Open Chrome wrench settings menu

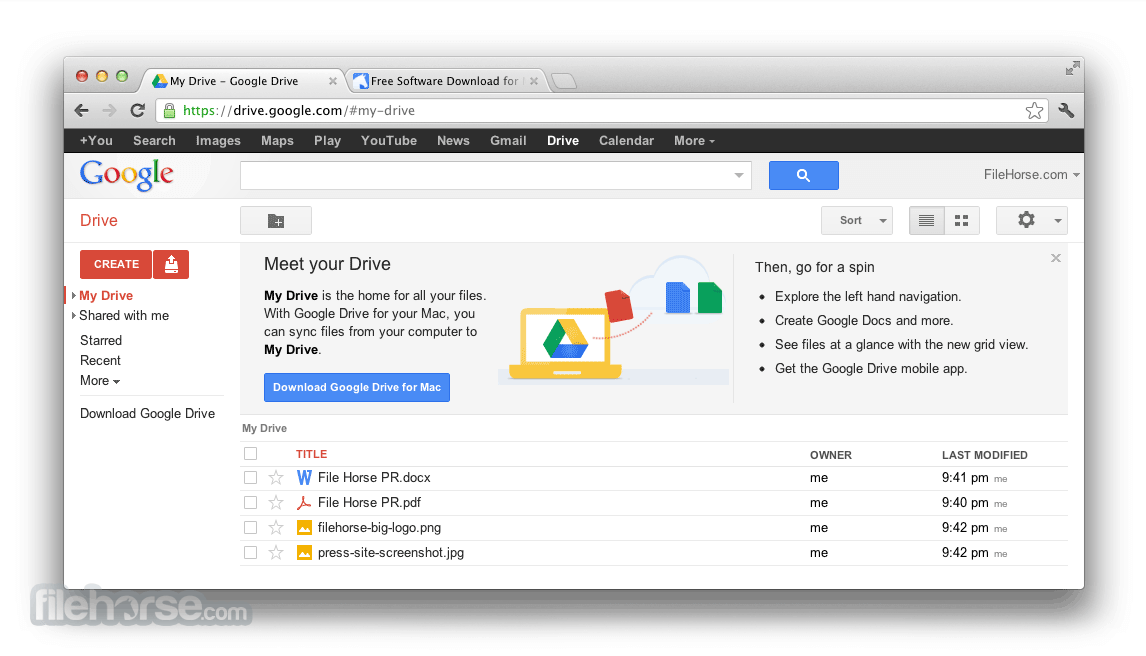point(1066,110)
